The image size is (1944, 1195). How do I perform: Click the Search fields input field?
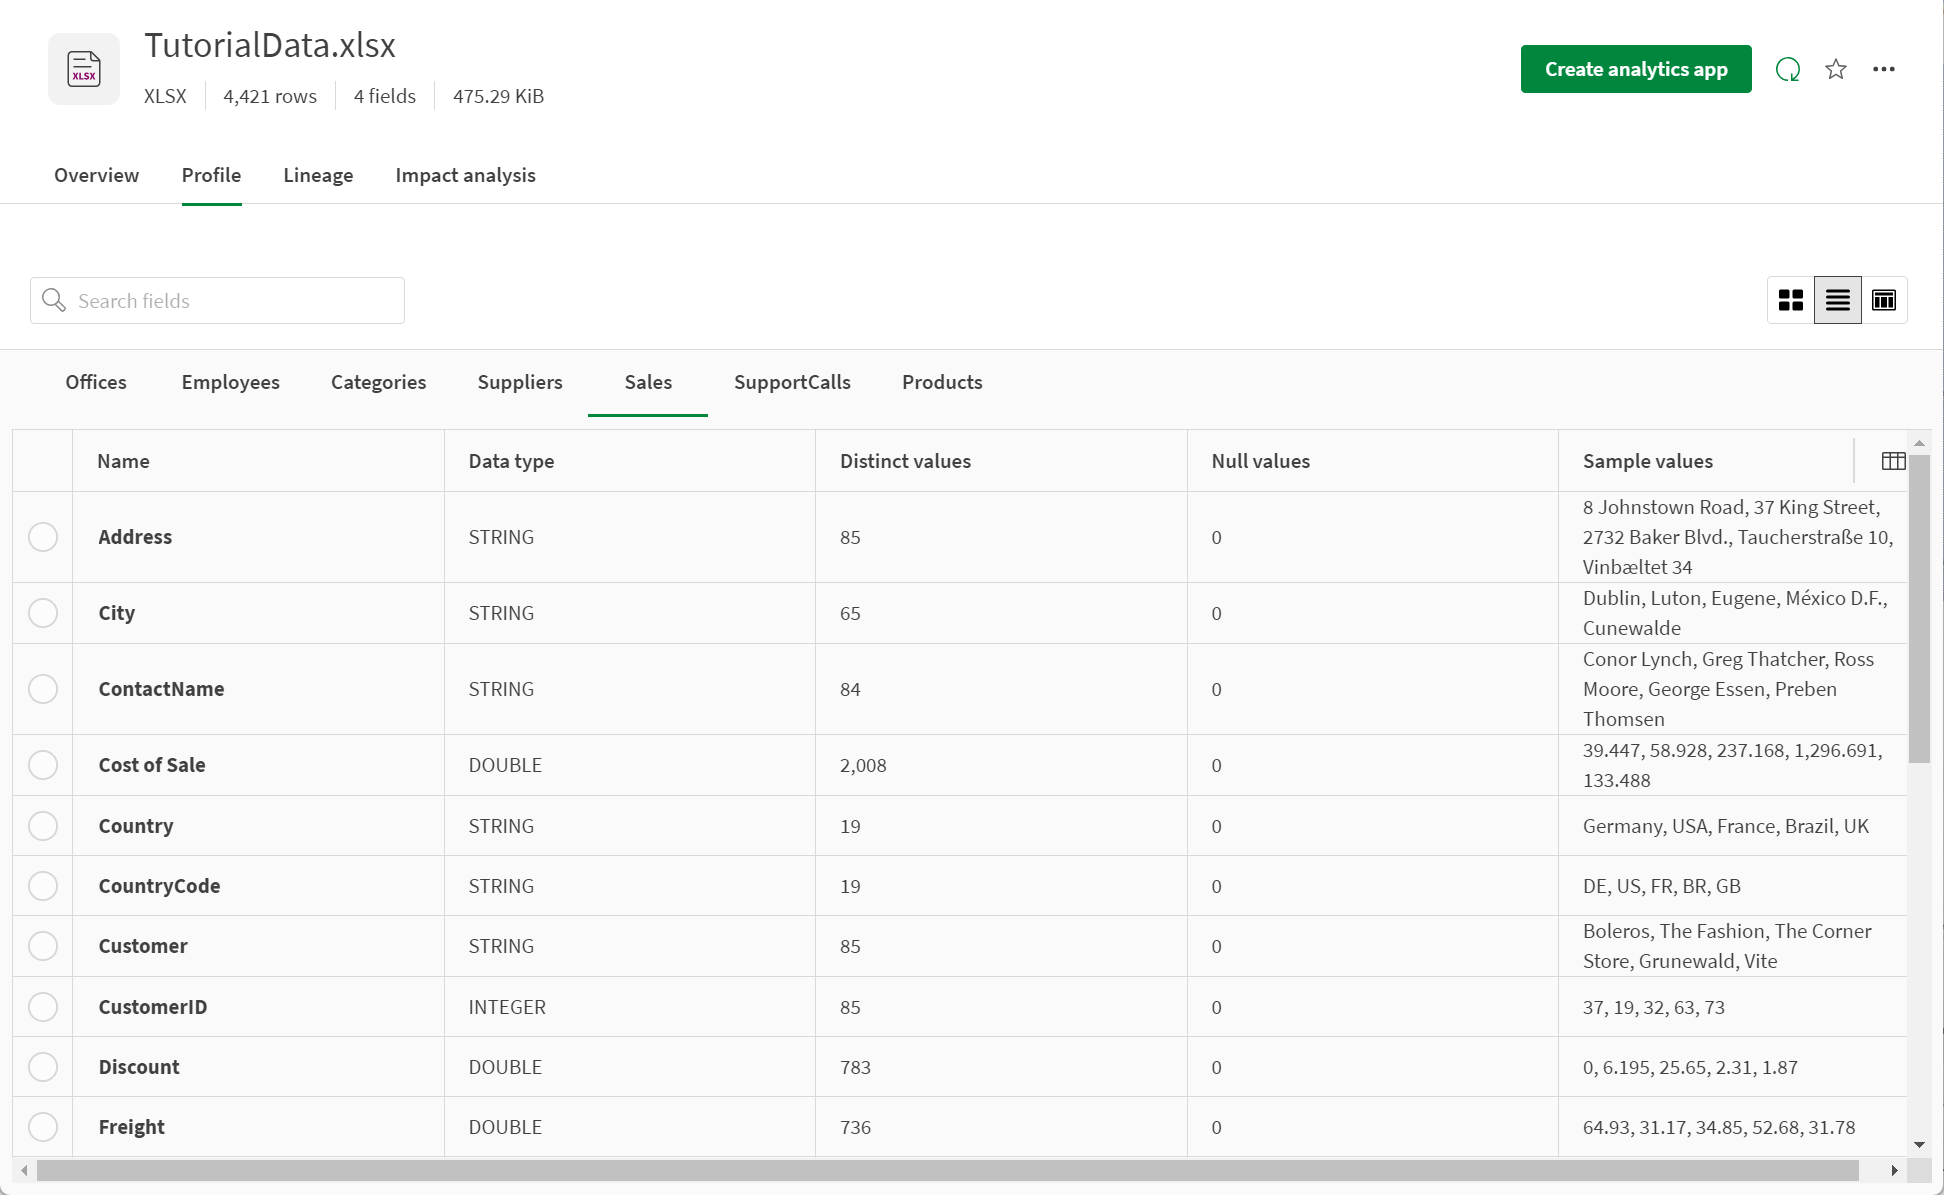point(217,300)
